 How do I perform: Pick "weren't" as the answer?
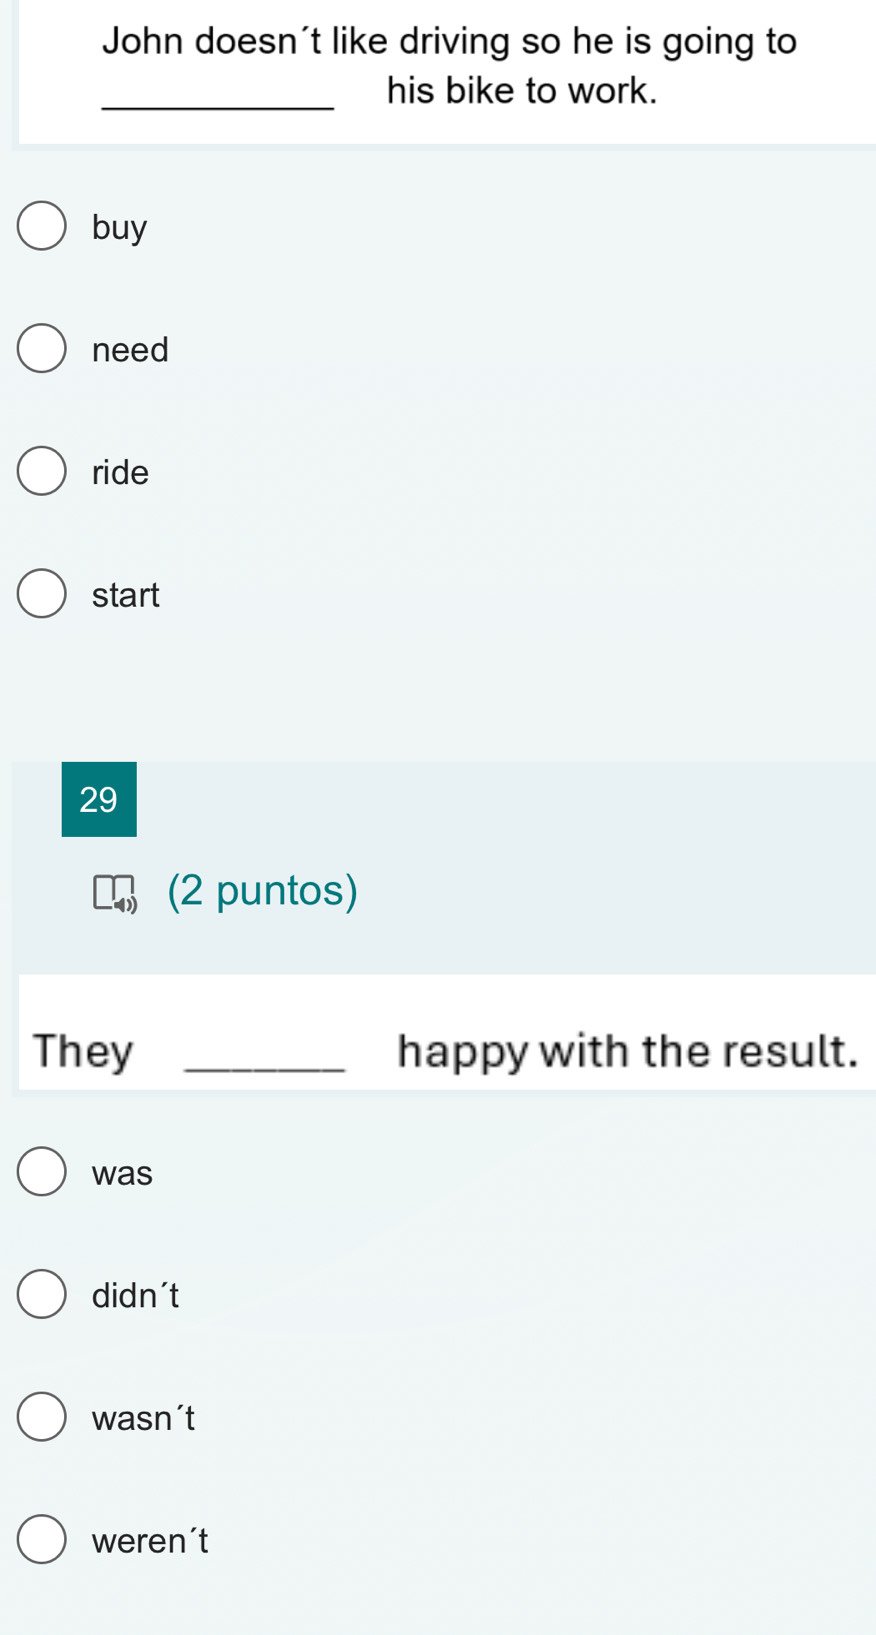41,1540
